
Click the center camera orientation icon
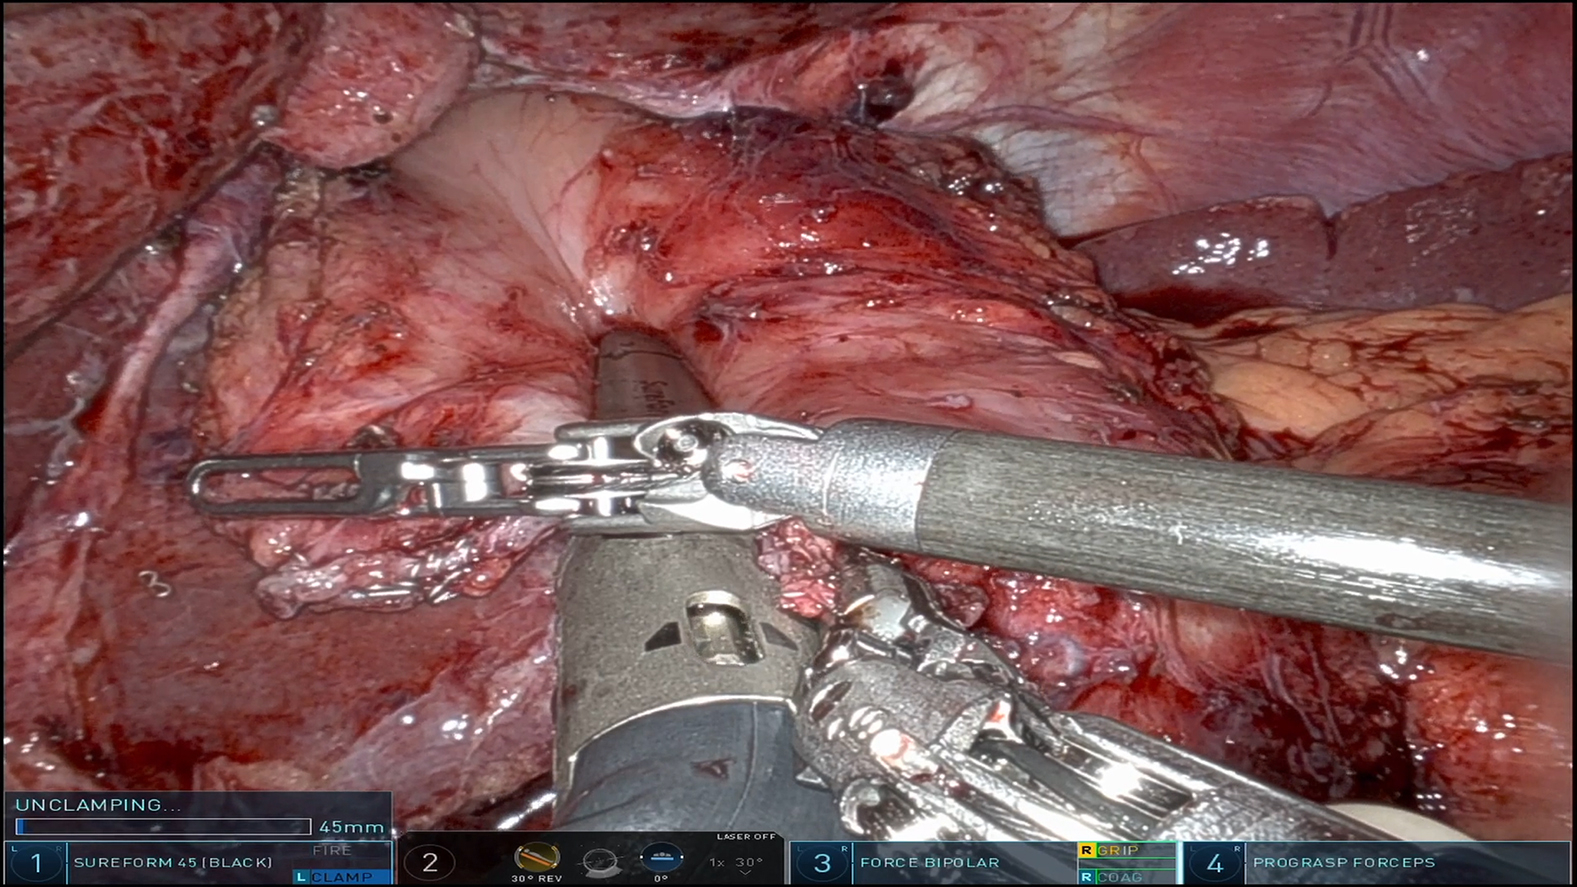coord(600,861)
